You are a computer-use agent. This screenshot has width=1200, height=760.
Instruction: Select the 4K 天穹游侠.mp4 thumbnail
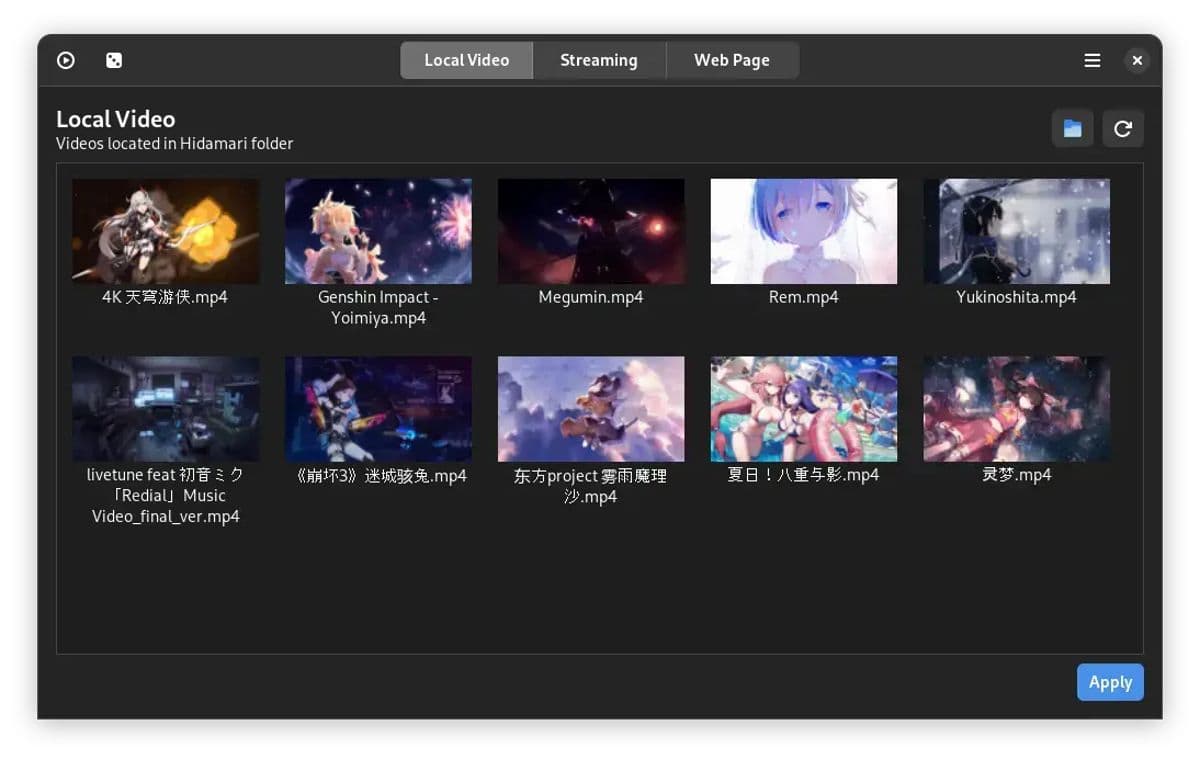coord(166,231)
